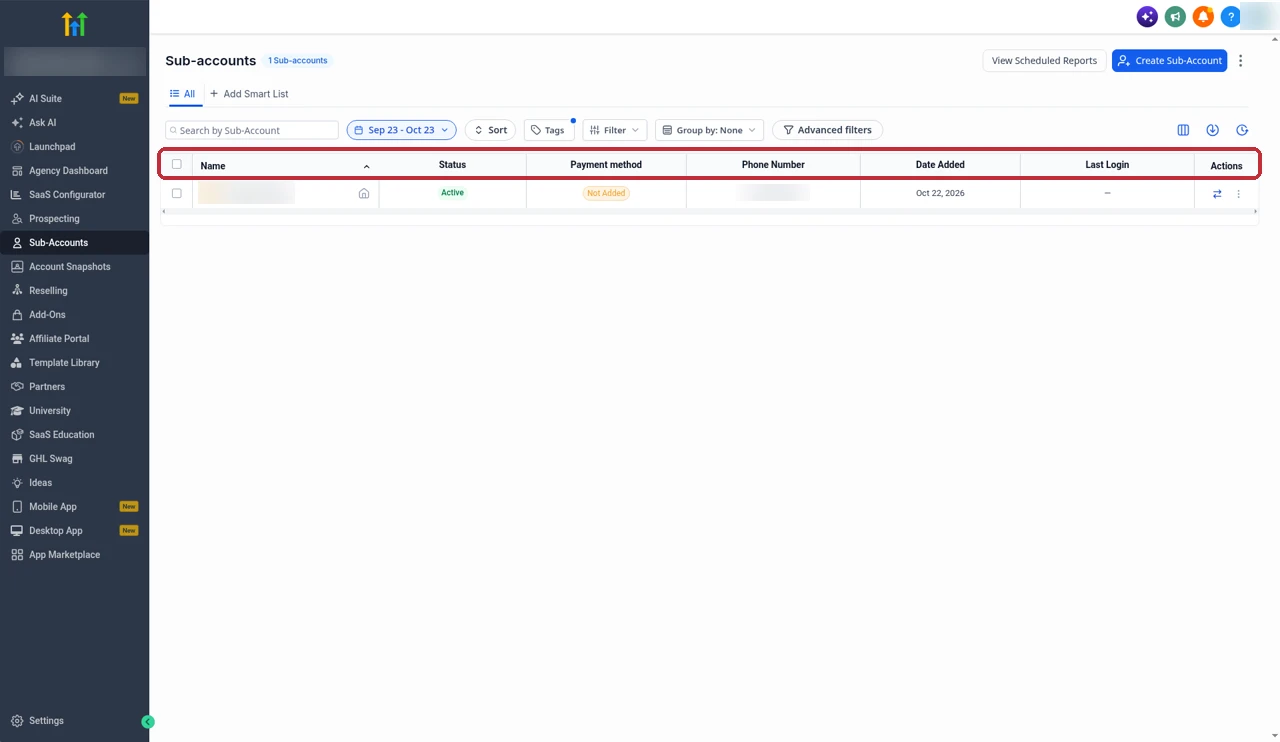Click the Partners handshake icon

[17, 387]
